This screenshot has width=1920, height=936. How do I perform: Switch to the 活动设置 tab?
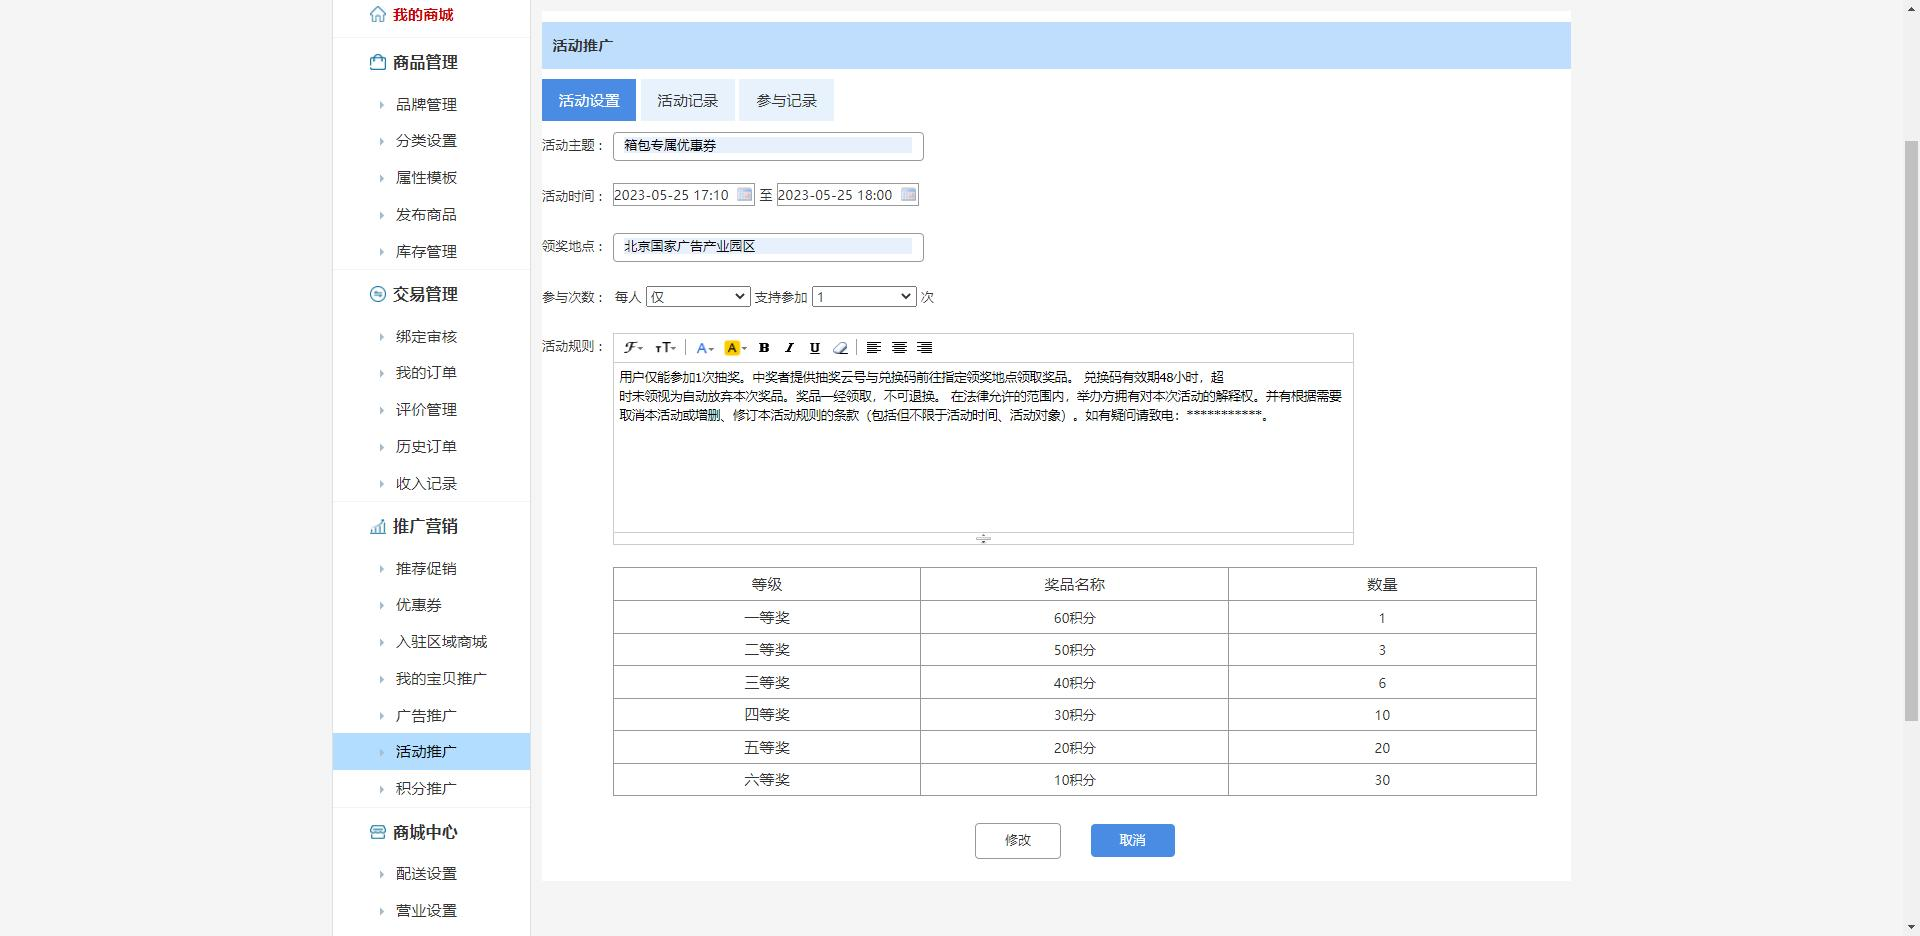pos(589,100)
